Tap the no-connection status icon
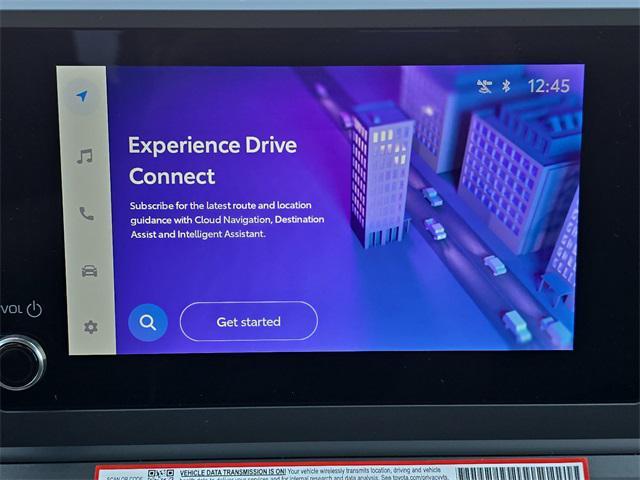 (484, 86)
